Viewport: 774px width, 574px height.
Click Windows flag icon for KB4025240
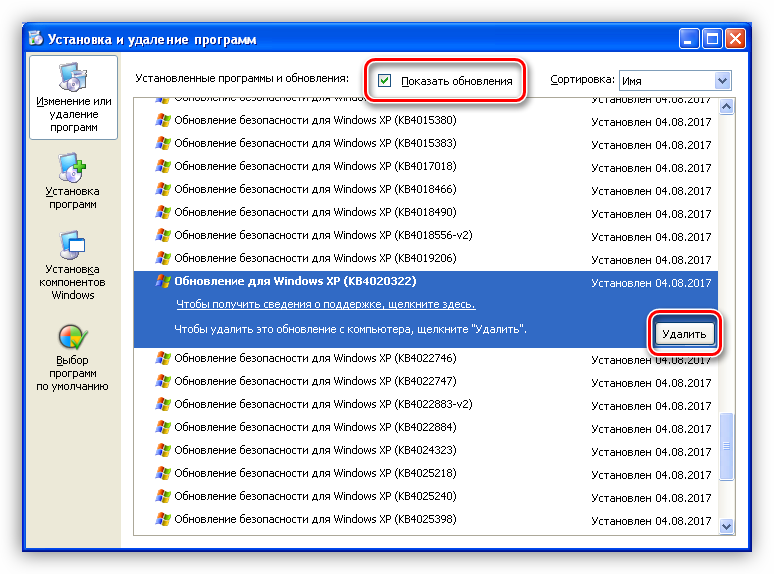[162, 496]
